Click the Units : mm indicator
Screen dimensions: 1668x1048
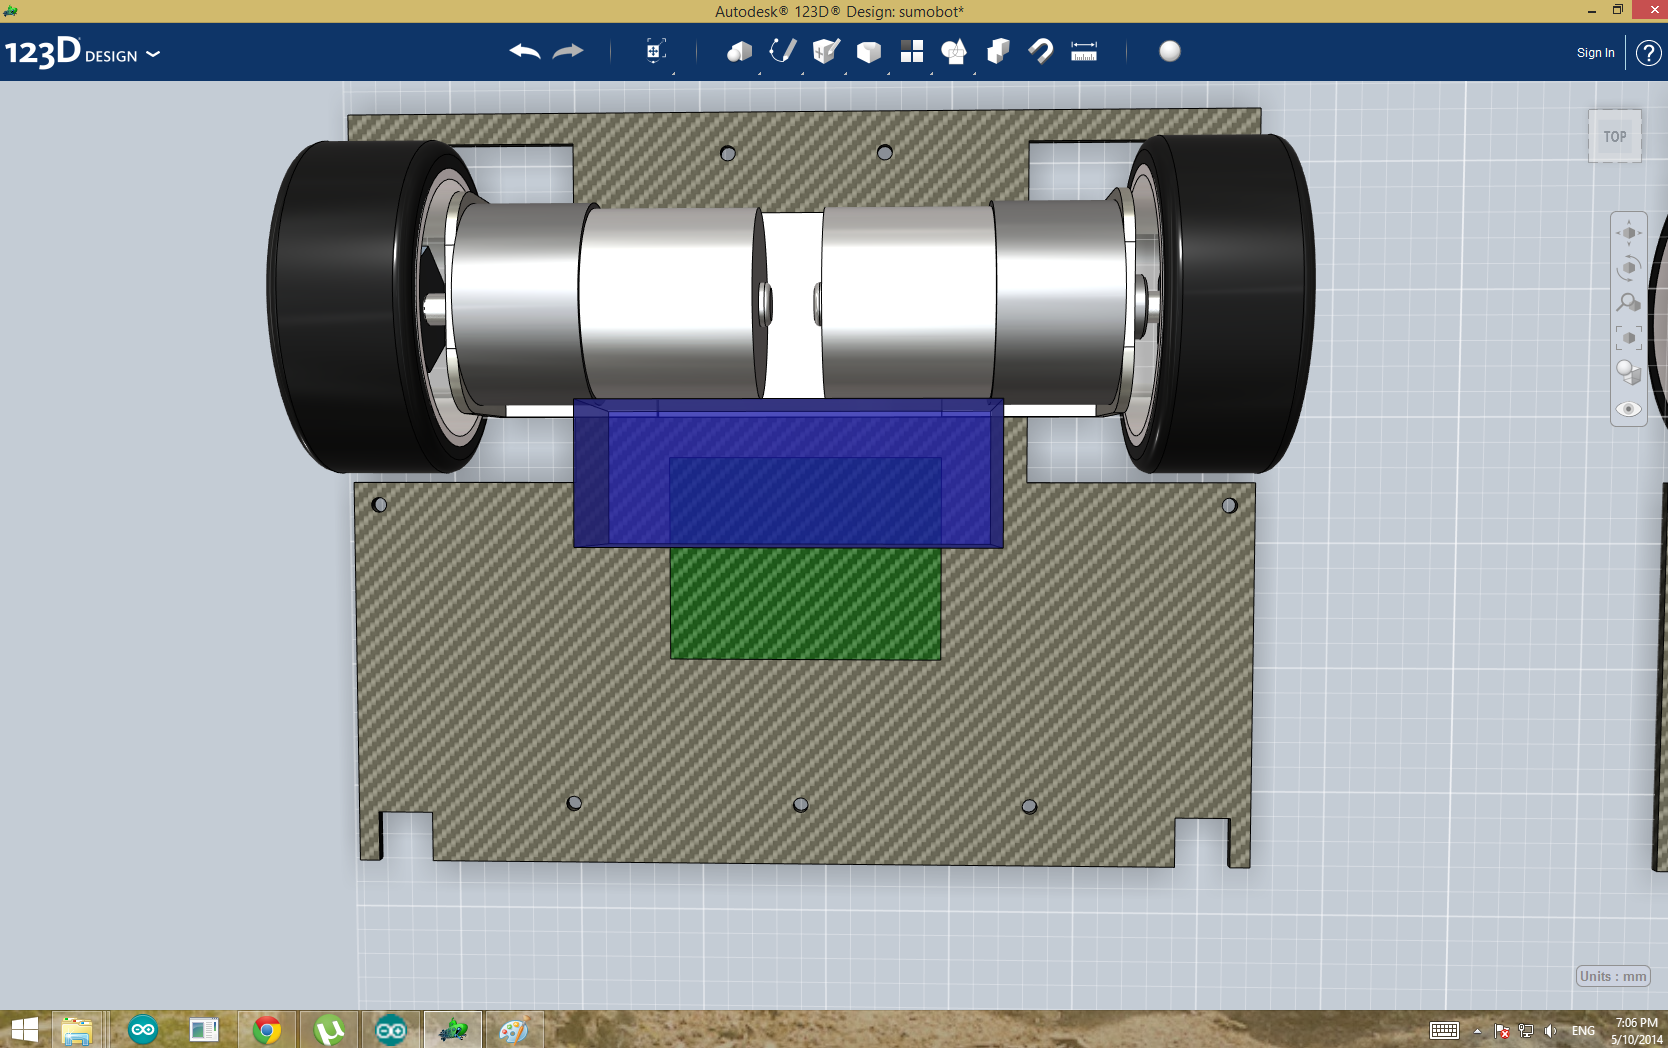click(1612, 977)
